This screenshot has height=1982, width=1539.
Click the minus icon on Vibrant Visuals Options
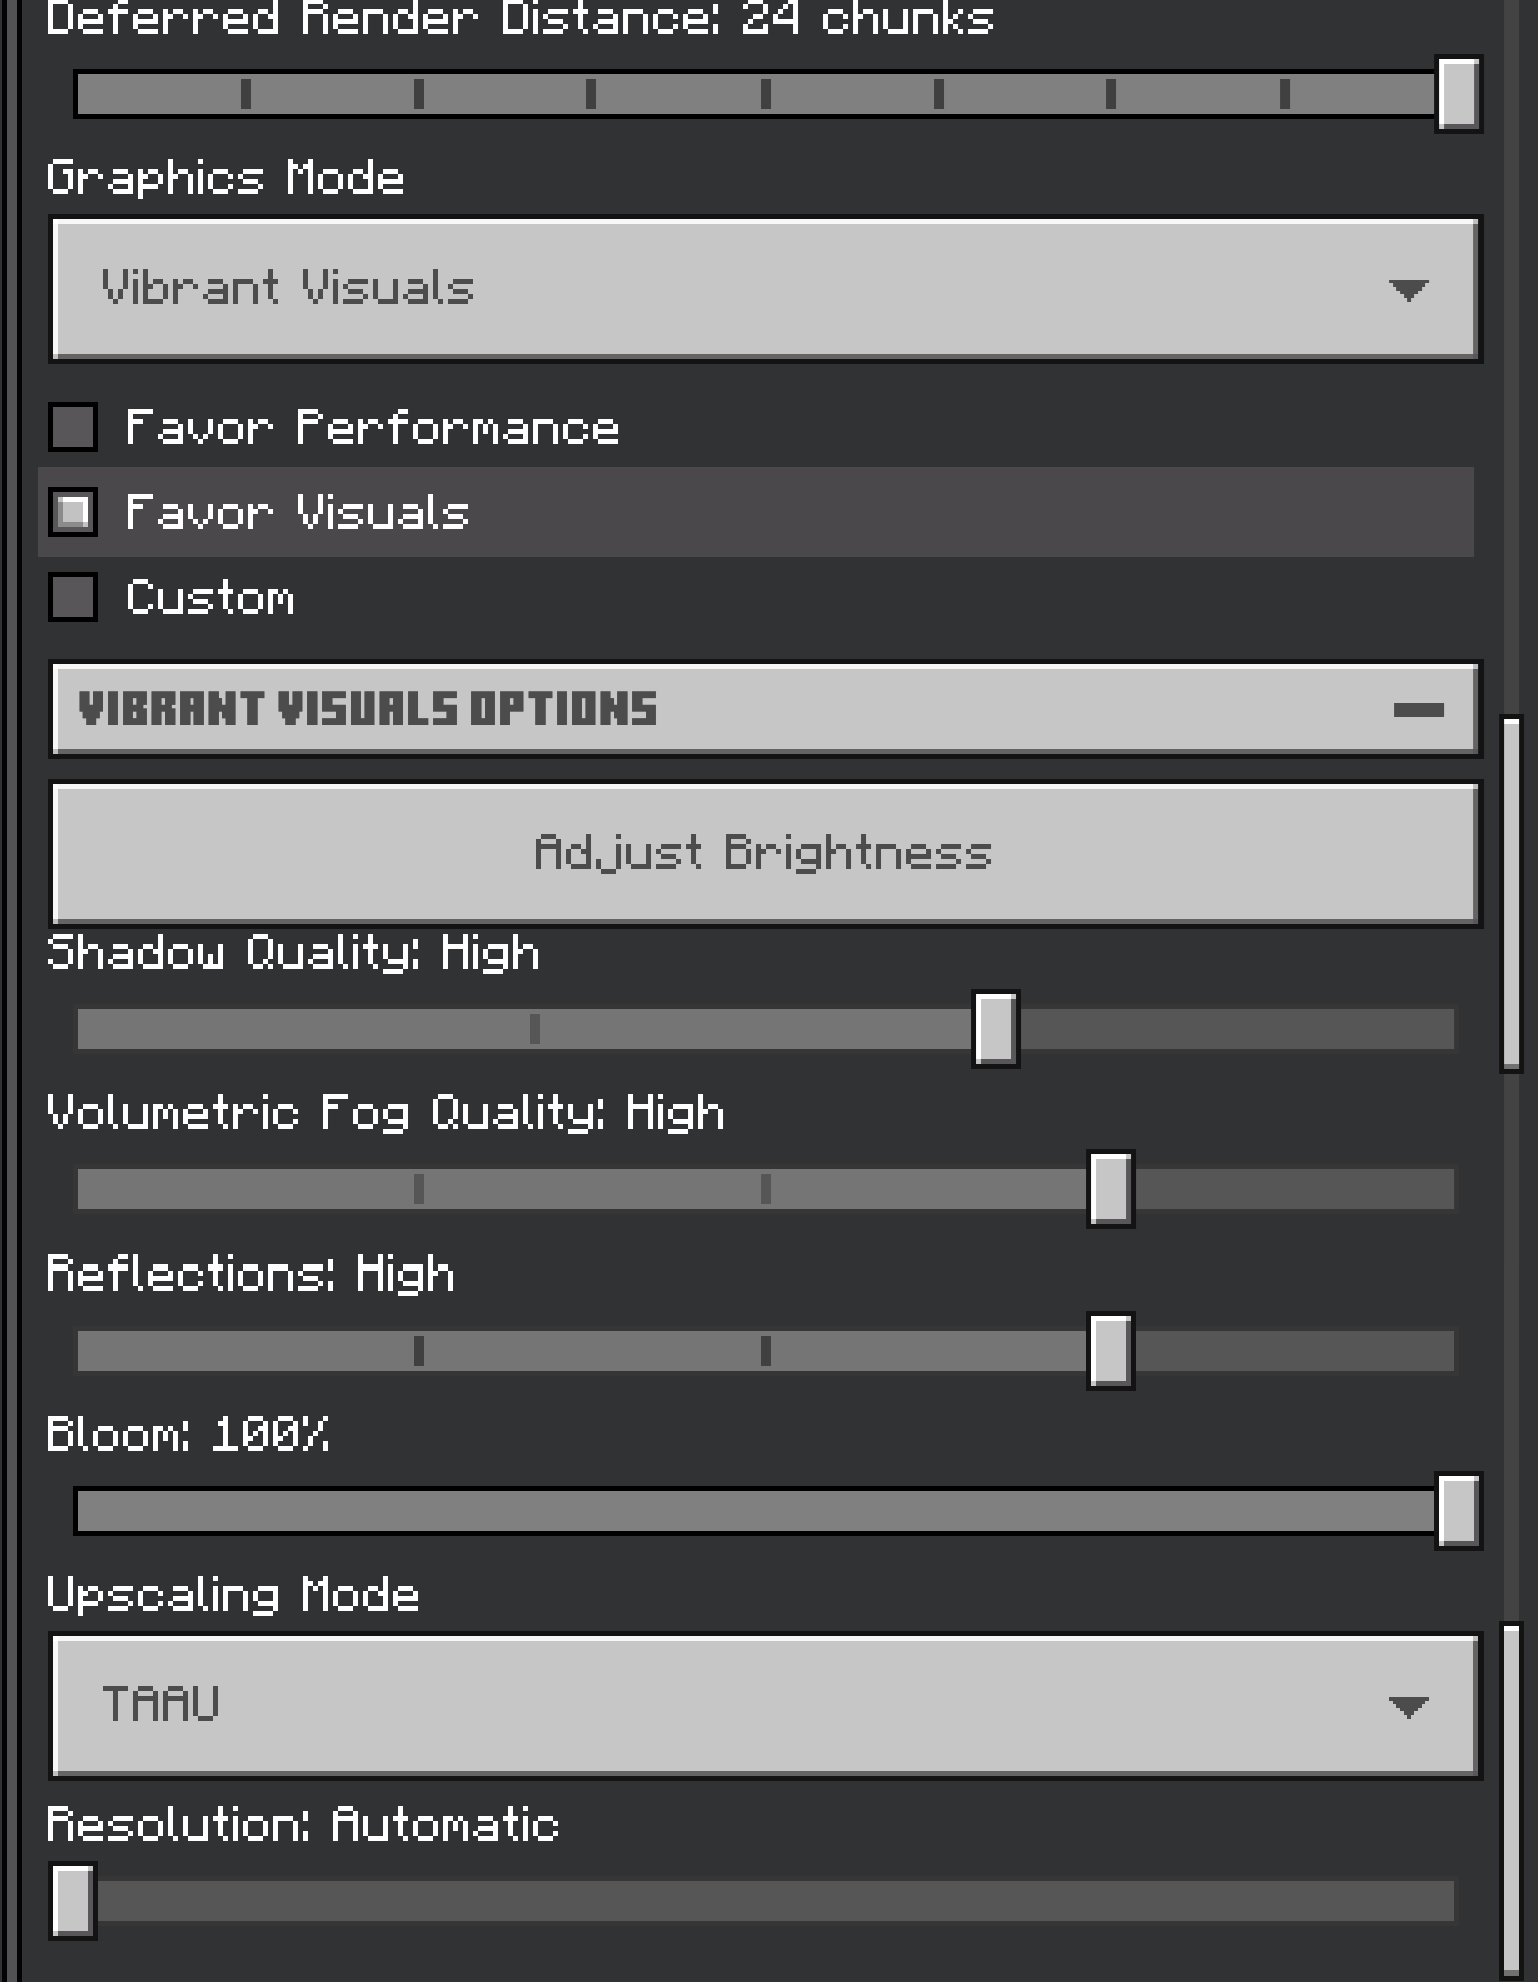click(1418, 710)
